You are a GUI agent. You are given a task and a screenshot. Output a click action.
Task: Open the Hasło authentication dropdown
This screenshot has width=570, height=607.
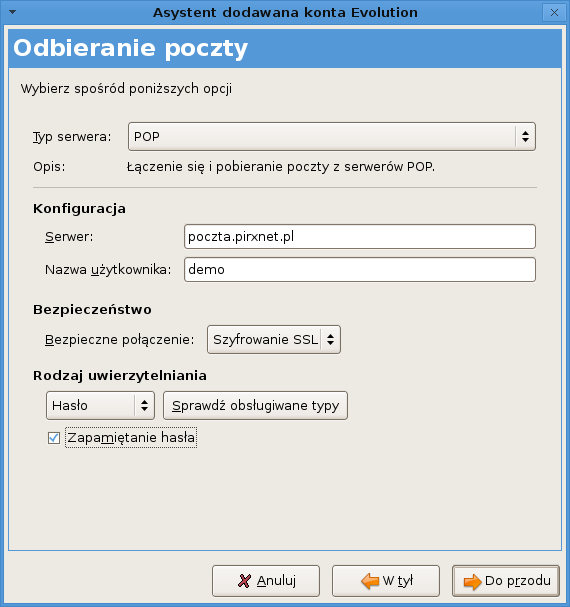point(100,405)
